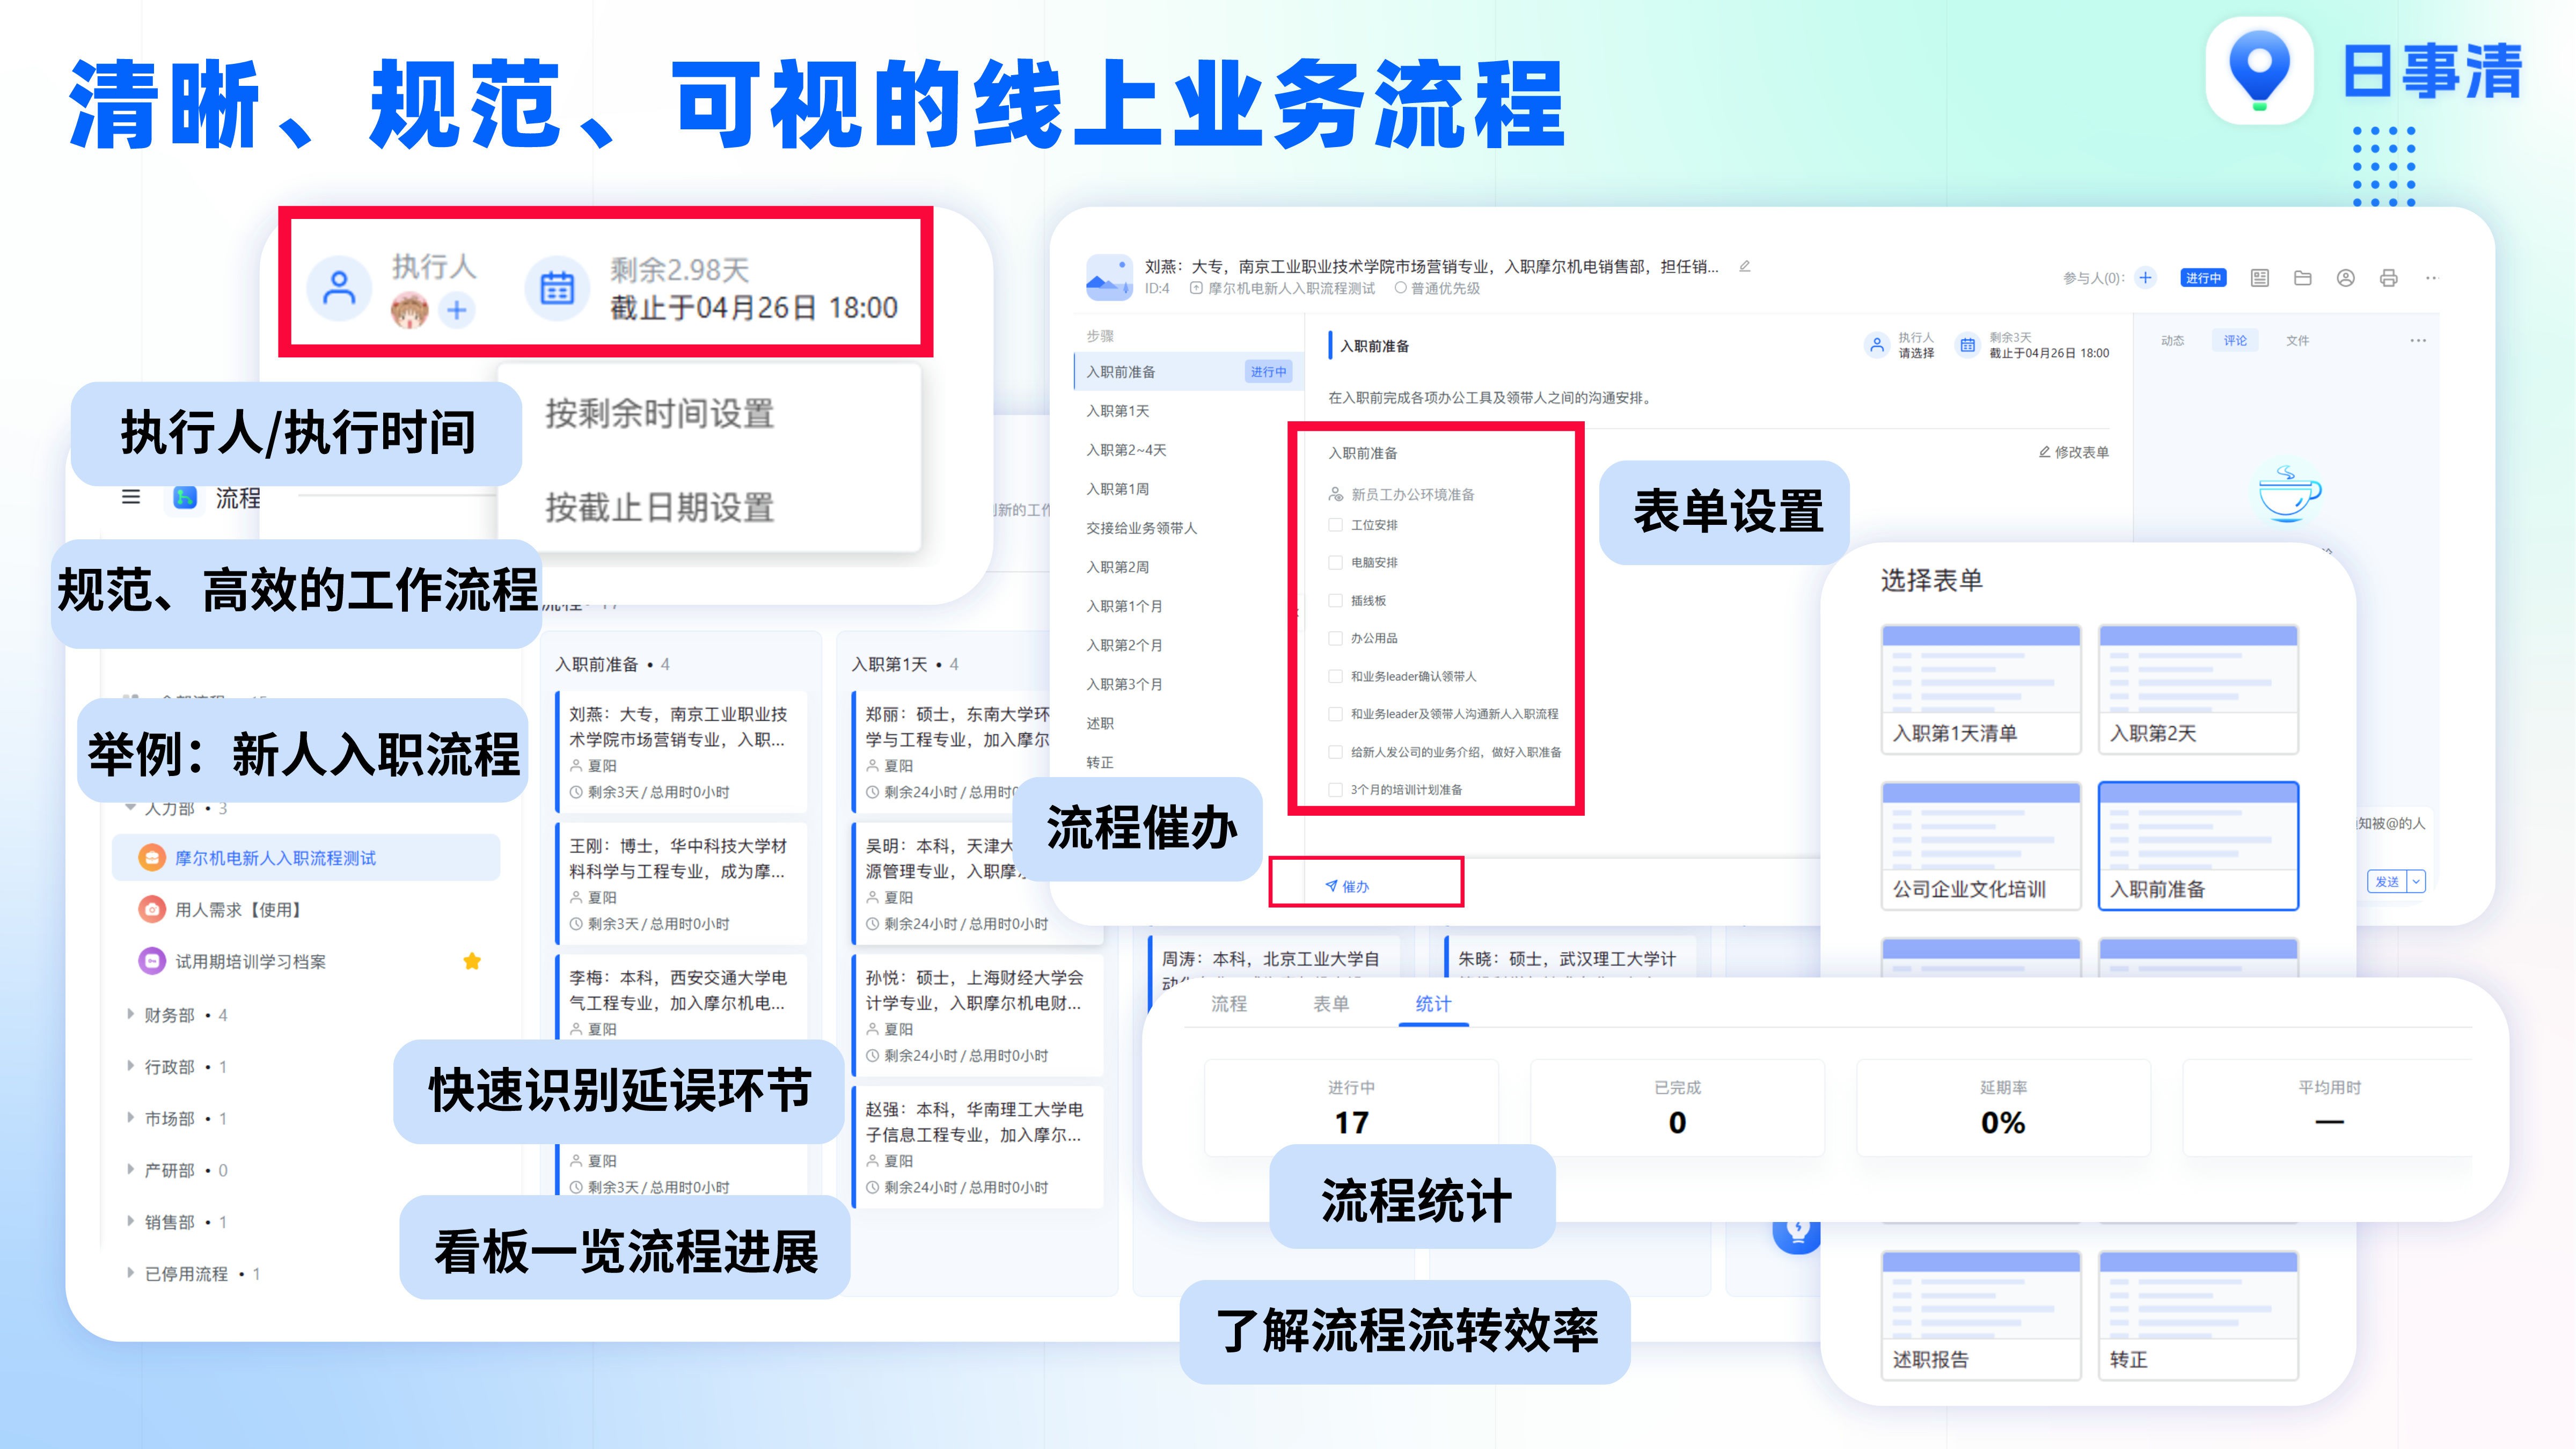Expand the 已停用流程 tree group

pos(130,1273)
